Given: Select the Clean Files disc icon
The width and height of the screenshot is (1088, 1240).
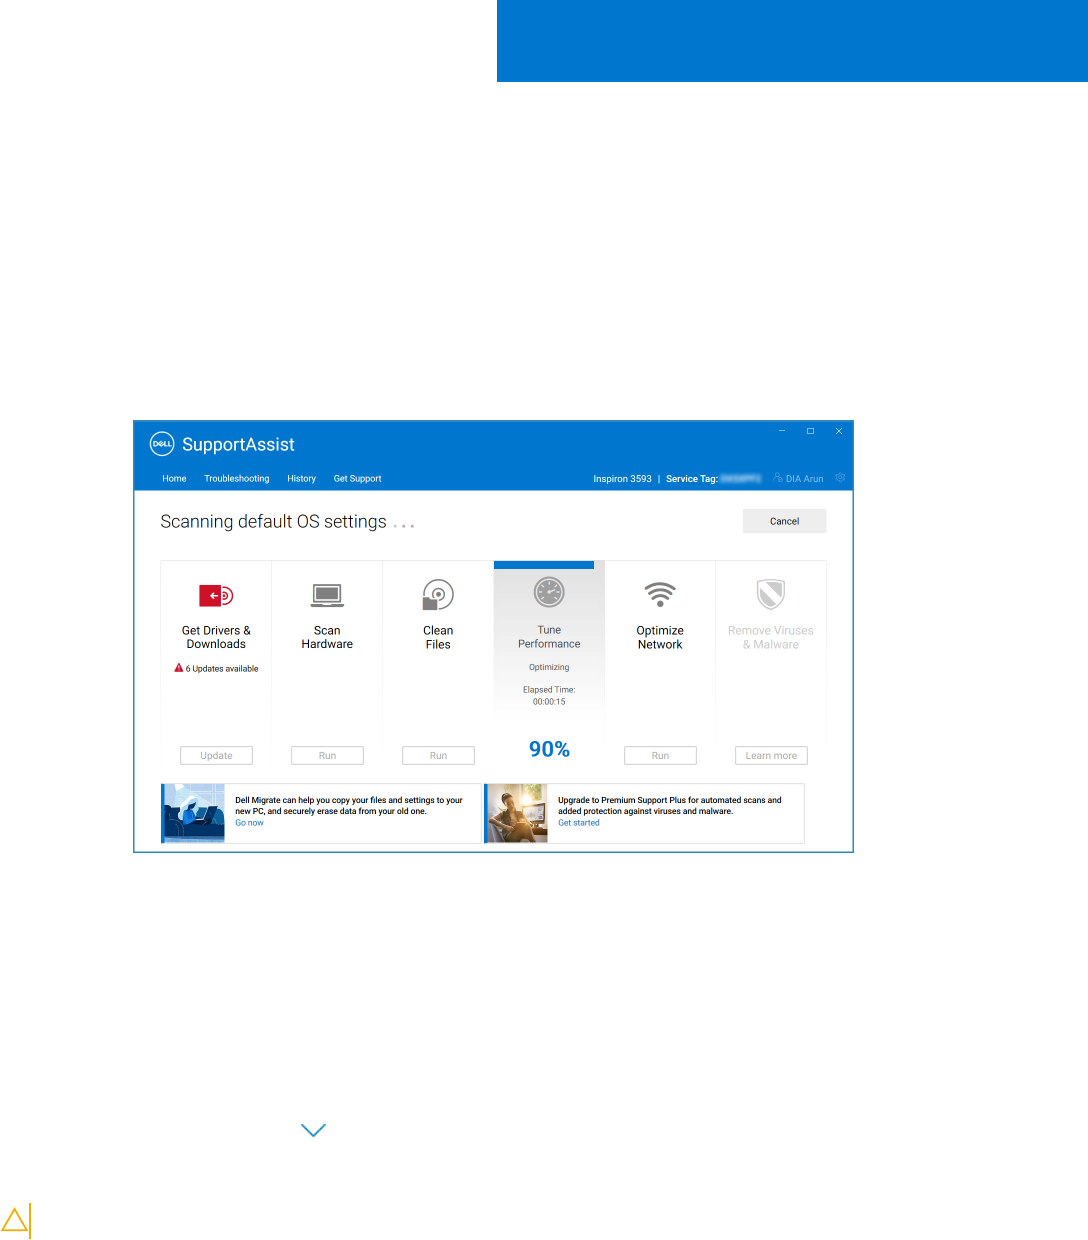Looking at the screenshot, I should 438,595.
